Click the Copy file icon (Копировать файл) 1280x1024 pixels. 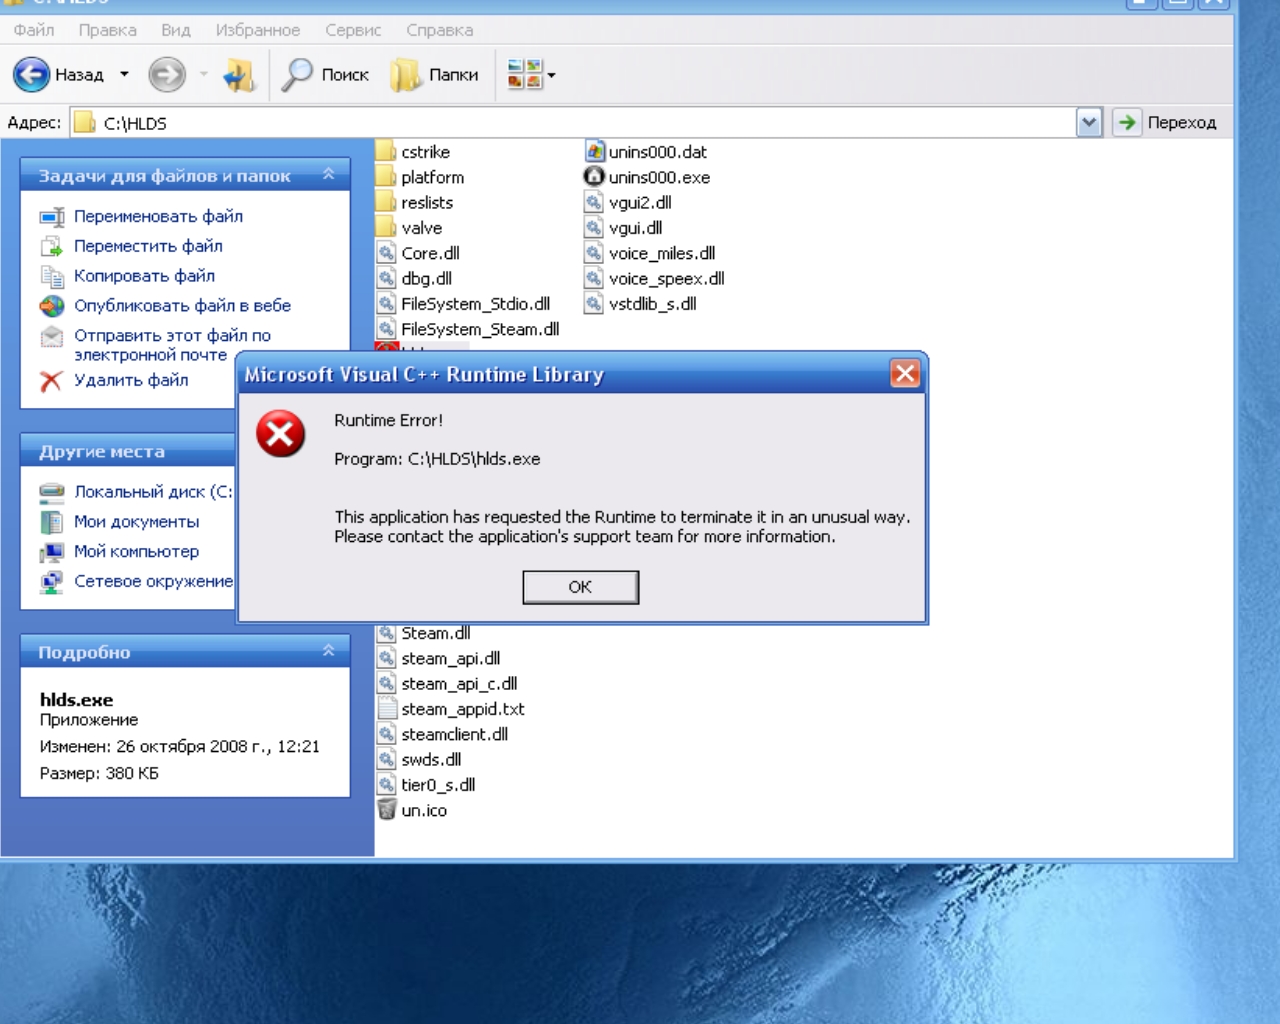[52, 276]
